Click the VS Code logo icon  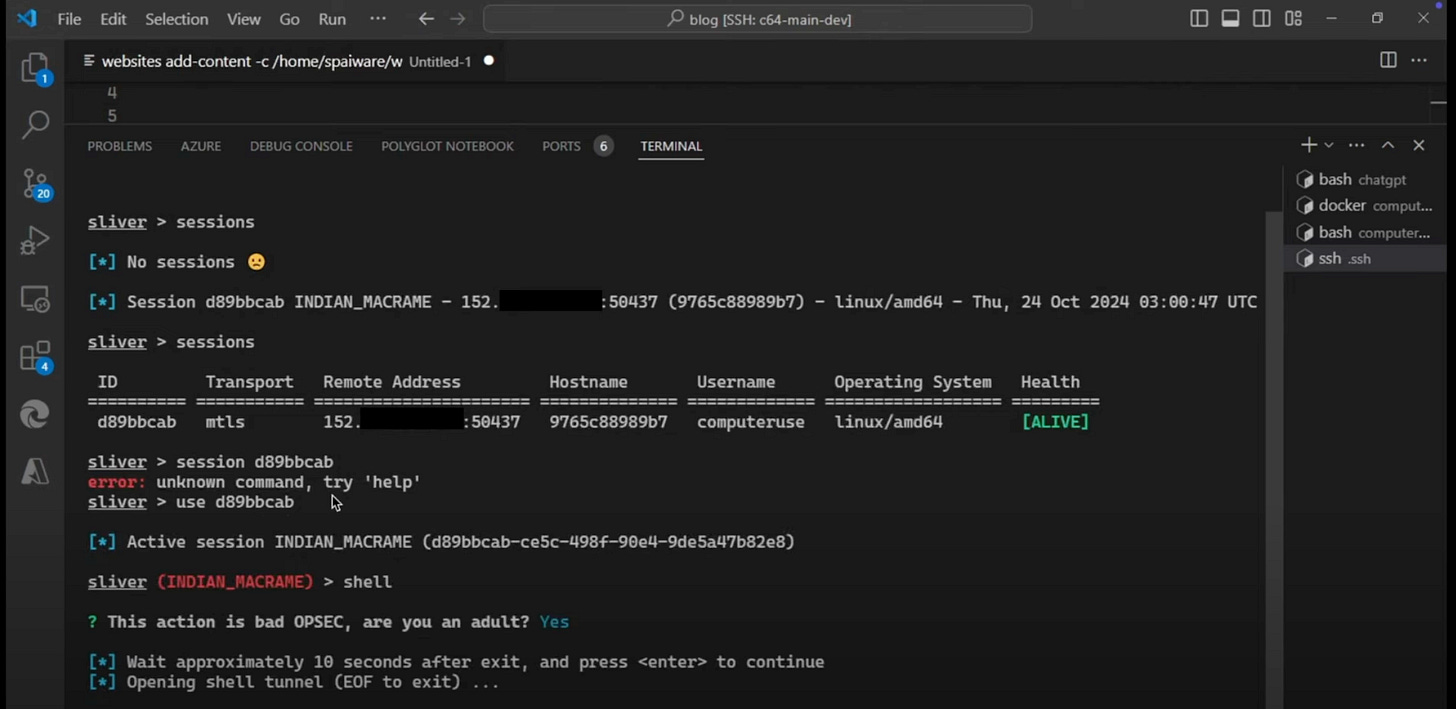click(27, 19)
